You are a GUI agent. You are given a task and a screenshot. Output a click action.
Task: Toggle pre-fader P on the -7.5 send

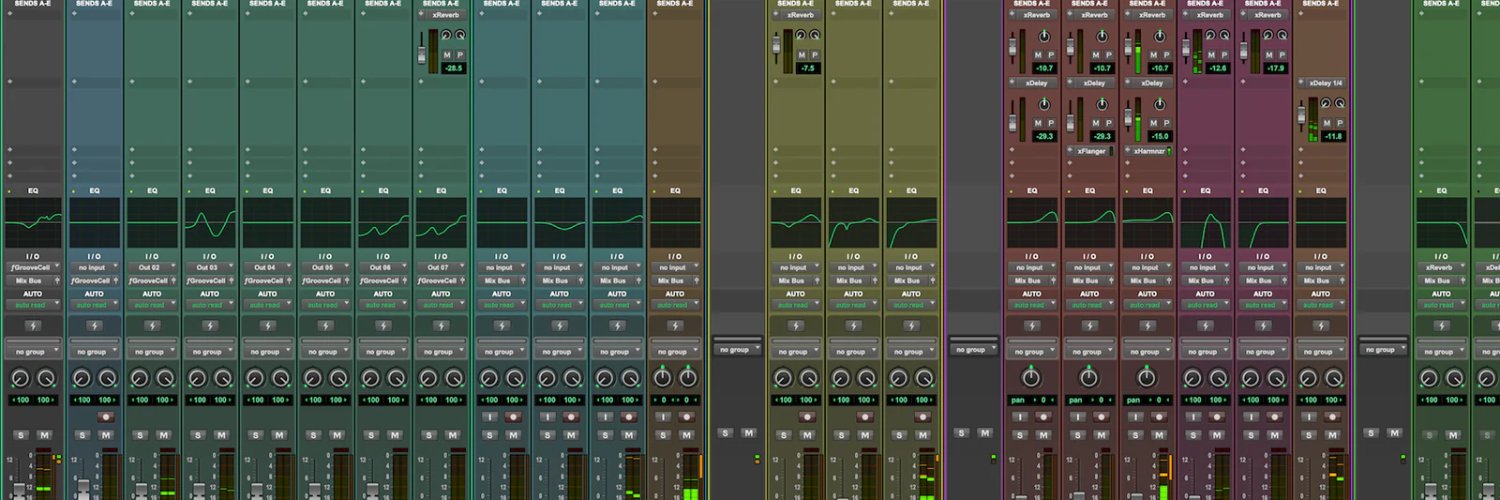tap(816, 54)
